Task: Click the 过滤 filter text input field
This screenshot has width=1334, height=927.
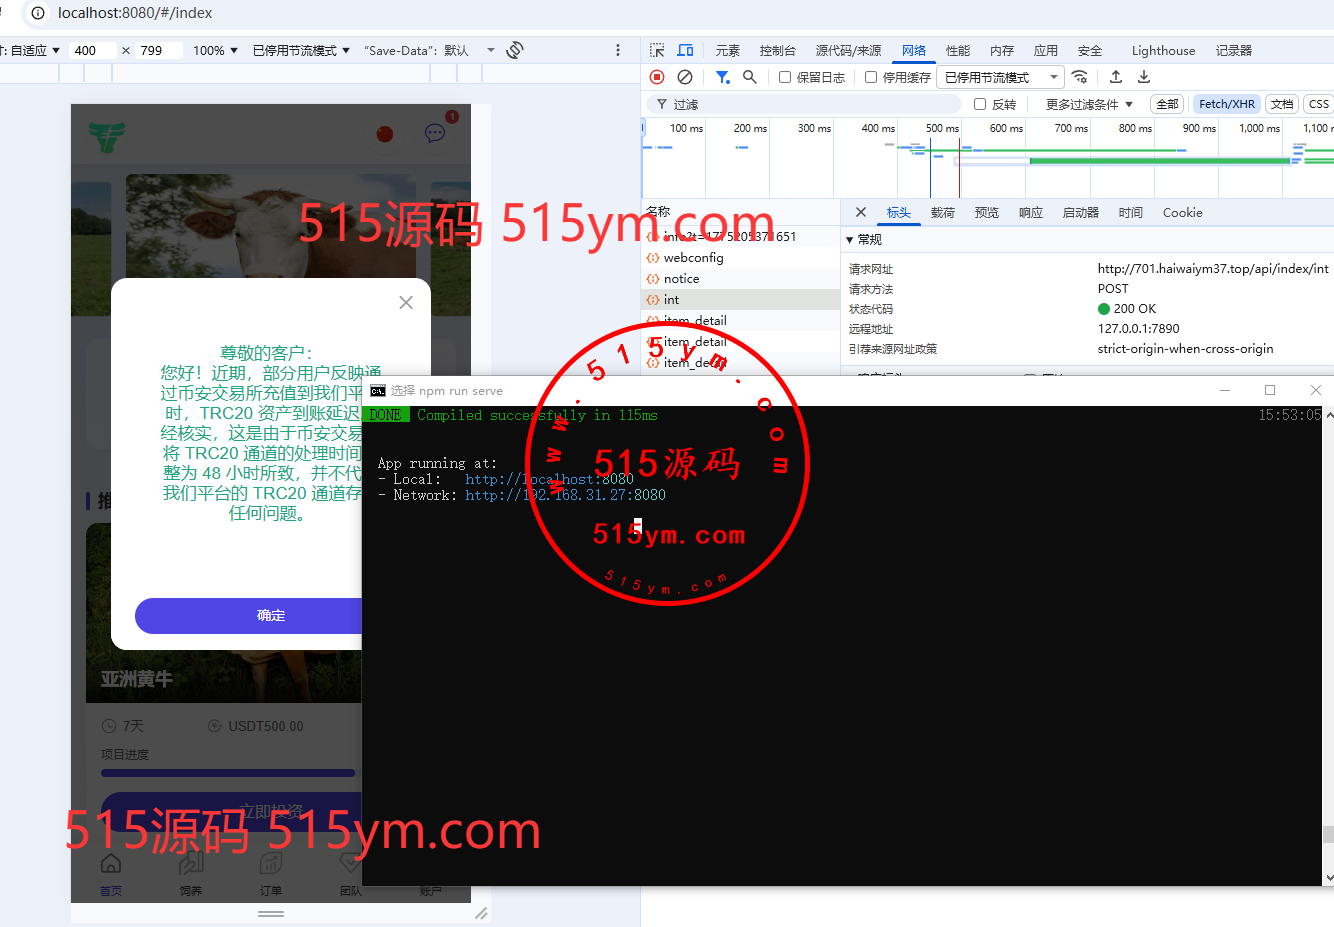Action: pos(810,104)
